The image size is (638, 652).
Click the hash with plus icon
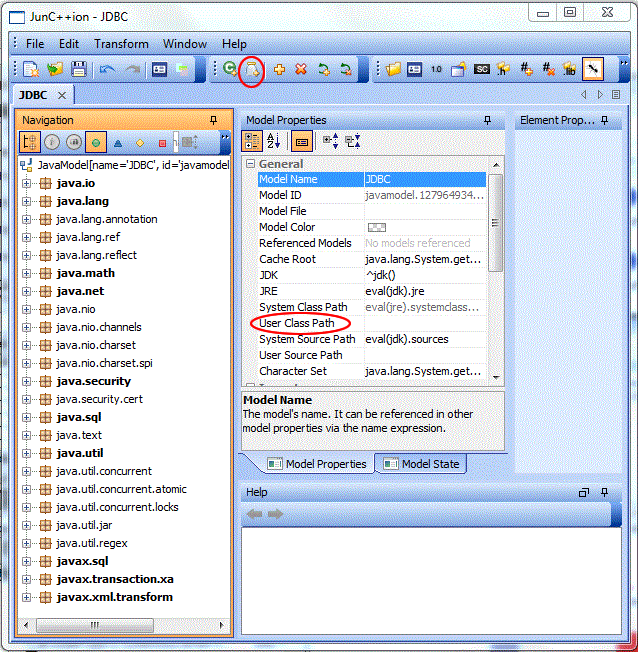[x=526, y=69]
